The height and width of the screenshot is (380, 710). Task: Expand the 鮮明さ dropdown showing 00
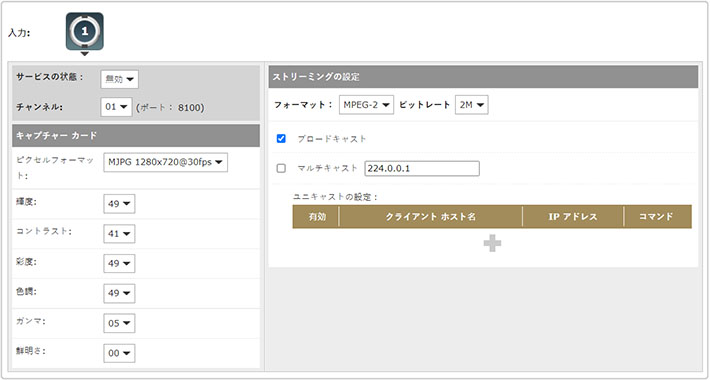[x=119, y=353]
